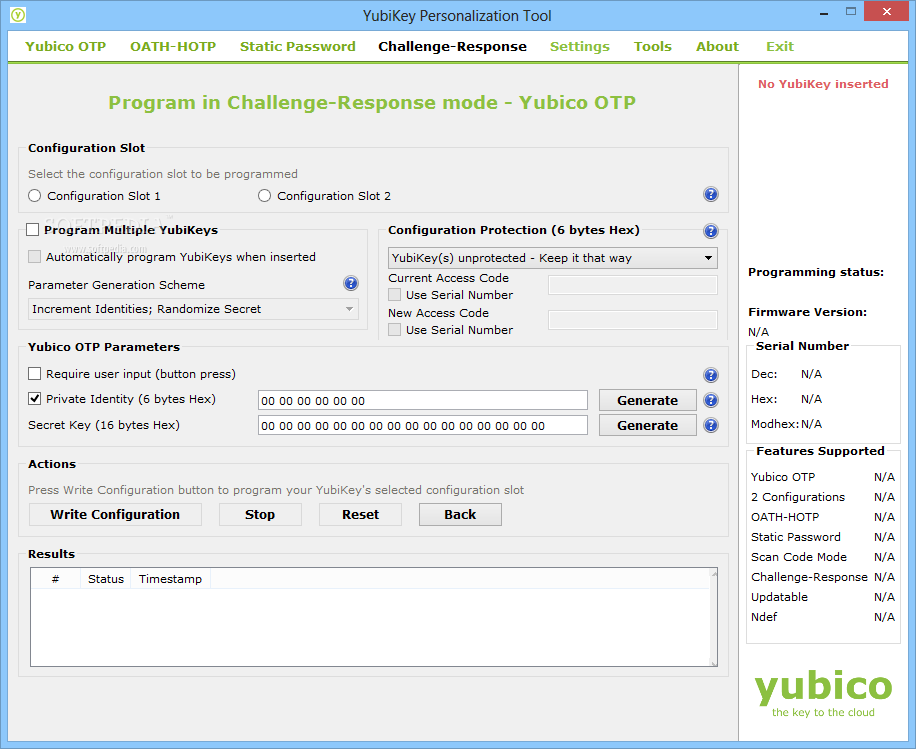Click the Stop button
The height and width of the screenshot is (749, 916).
click(x=260, y=514)
